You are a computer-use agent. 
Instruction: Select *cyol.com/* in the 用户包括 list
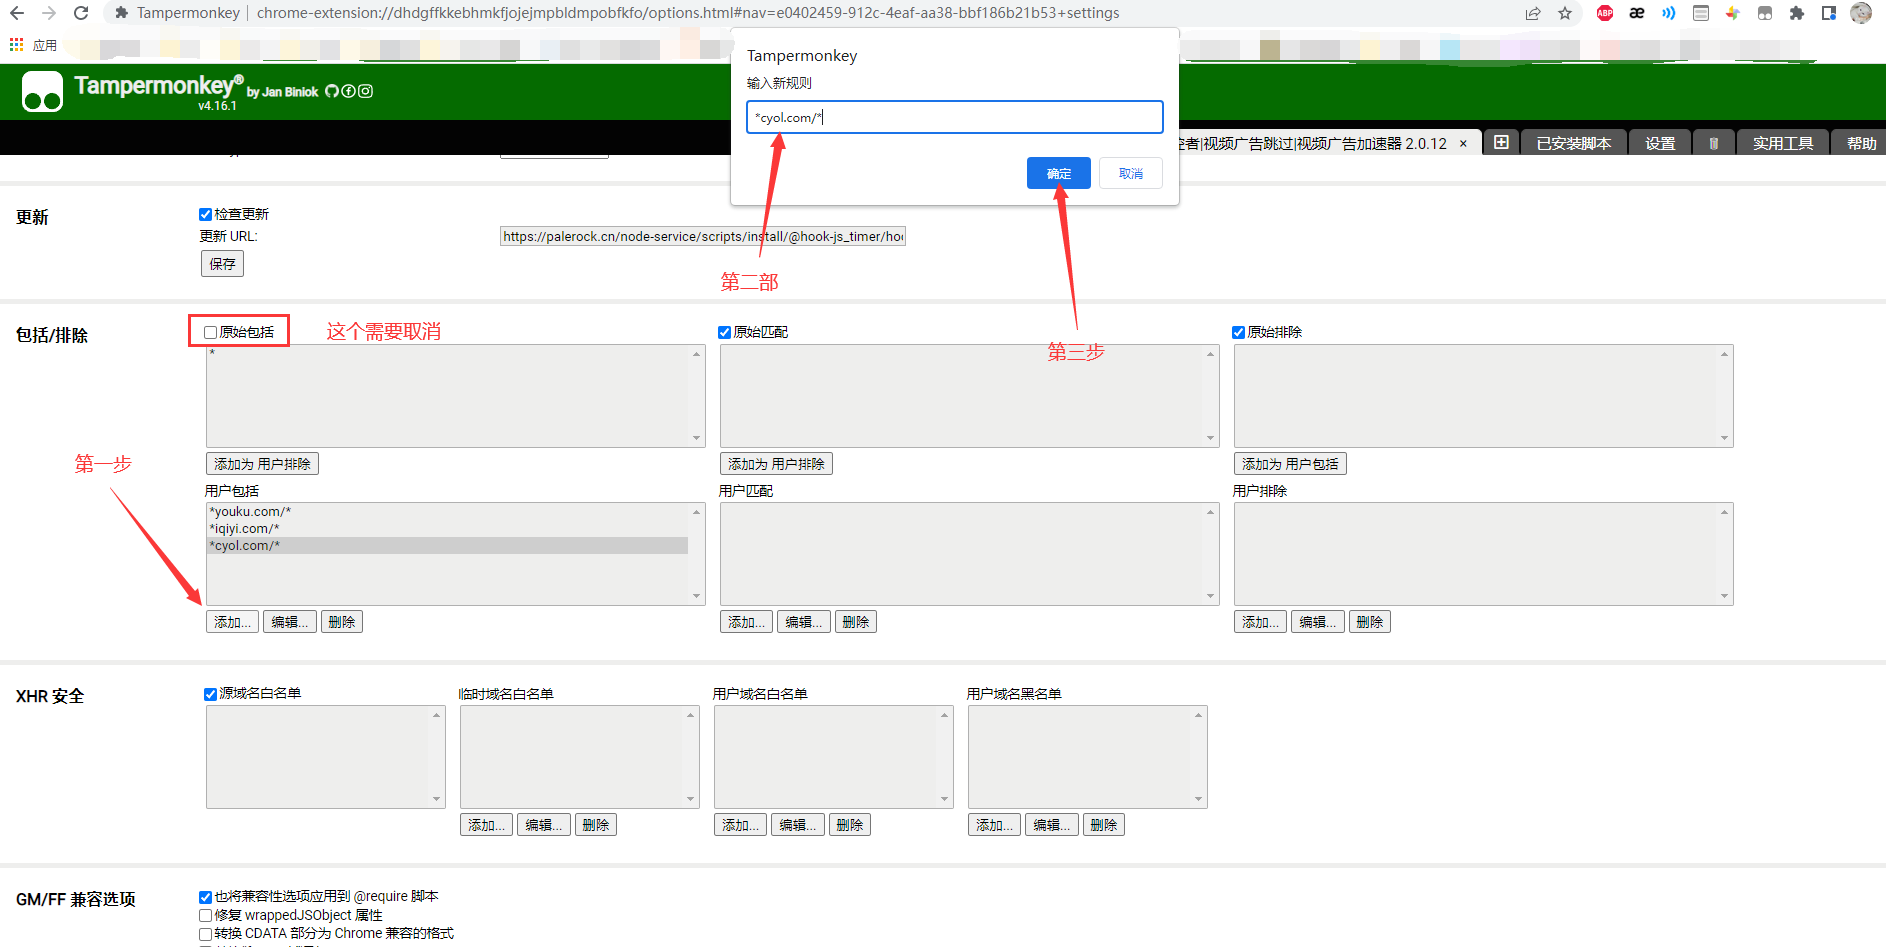[x=446, y=546]
